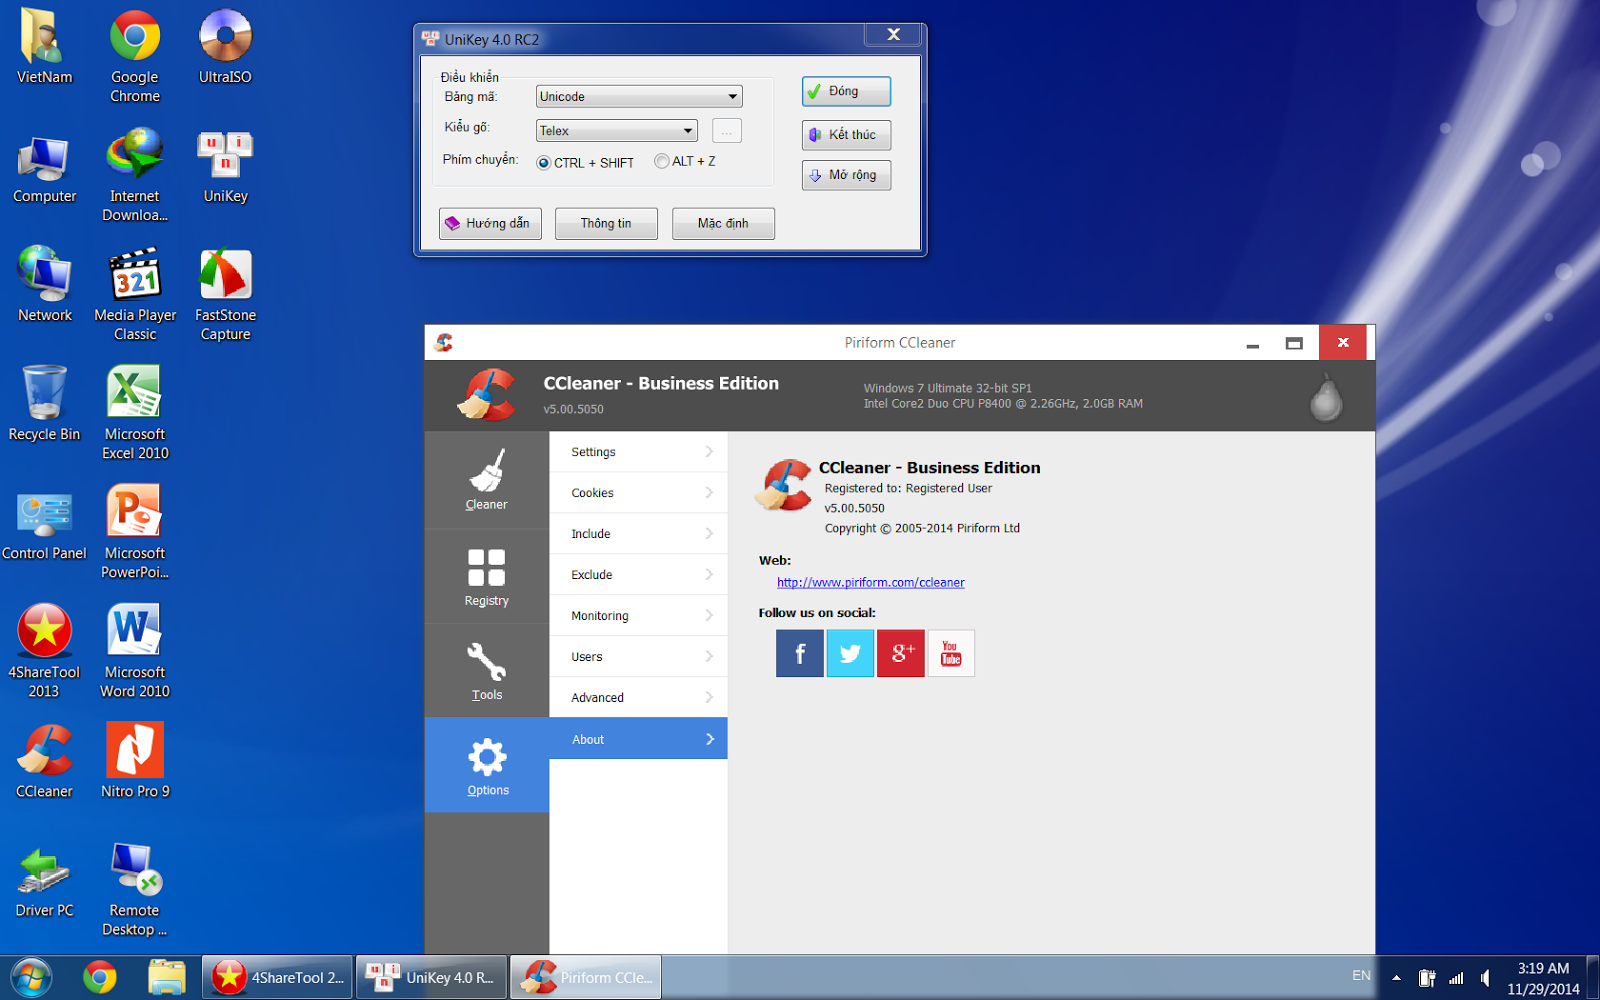Click the power battery tray icon

pos(1427,978)
